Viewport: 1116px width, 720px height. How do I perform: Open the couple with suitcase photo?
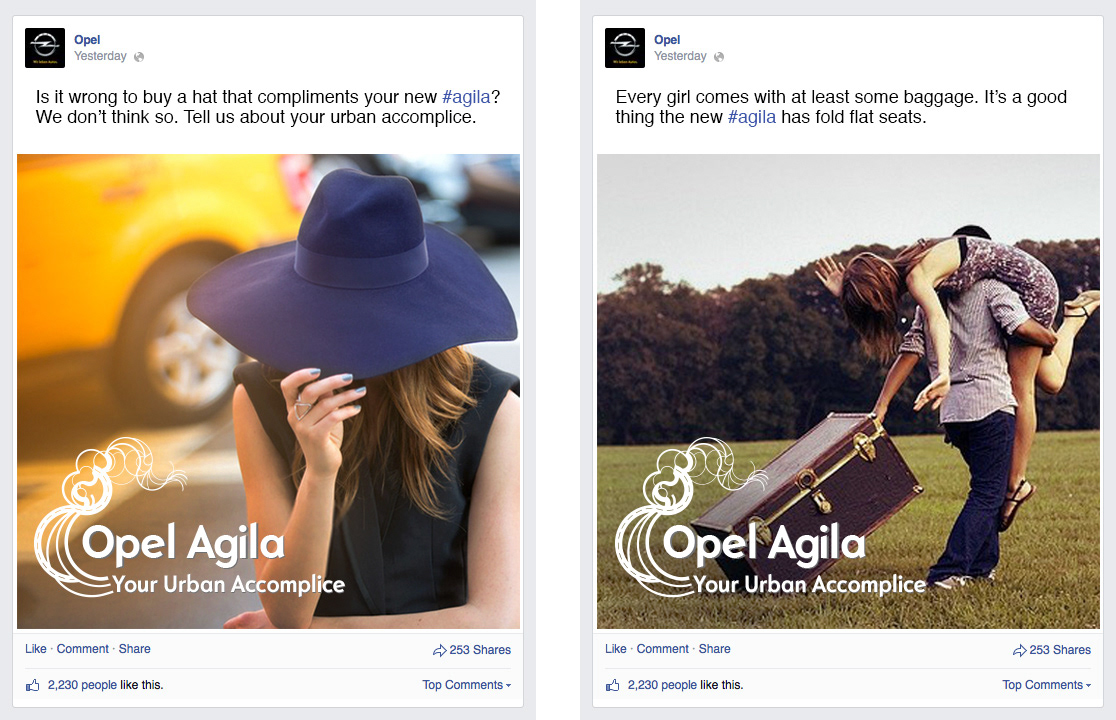click(848, 391)
